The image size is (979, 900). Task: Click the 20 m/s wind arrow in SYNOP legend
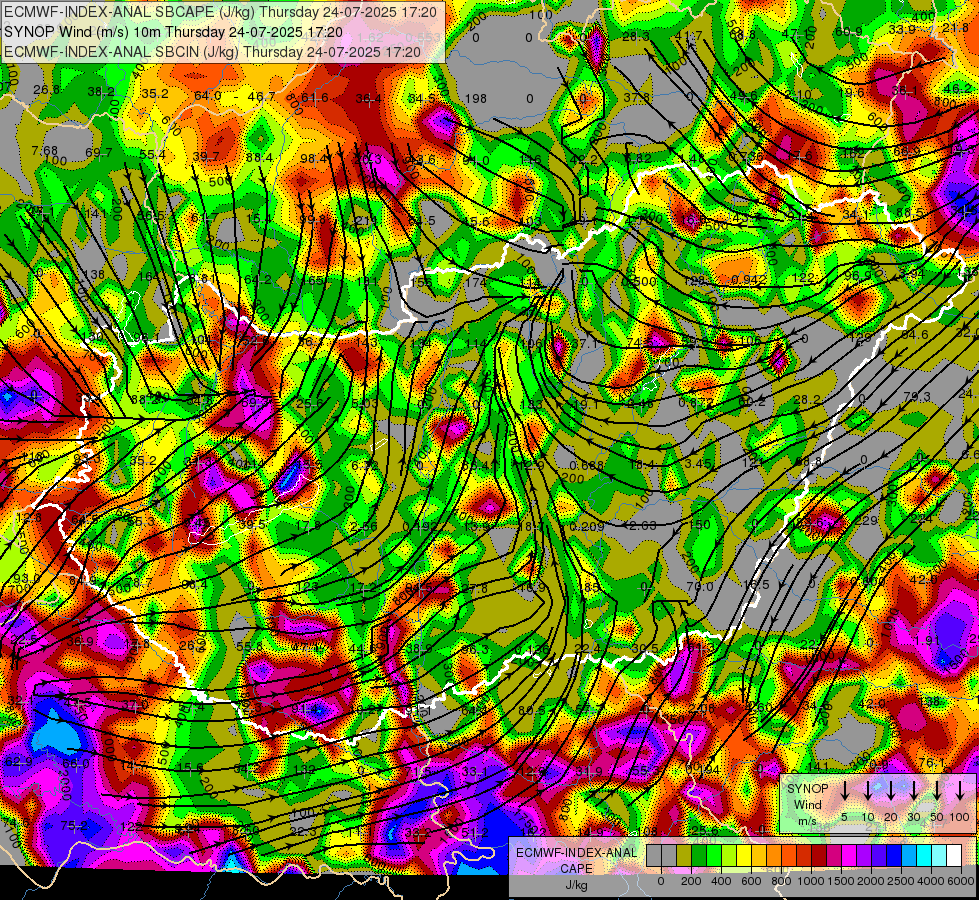[890, 791]
